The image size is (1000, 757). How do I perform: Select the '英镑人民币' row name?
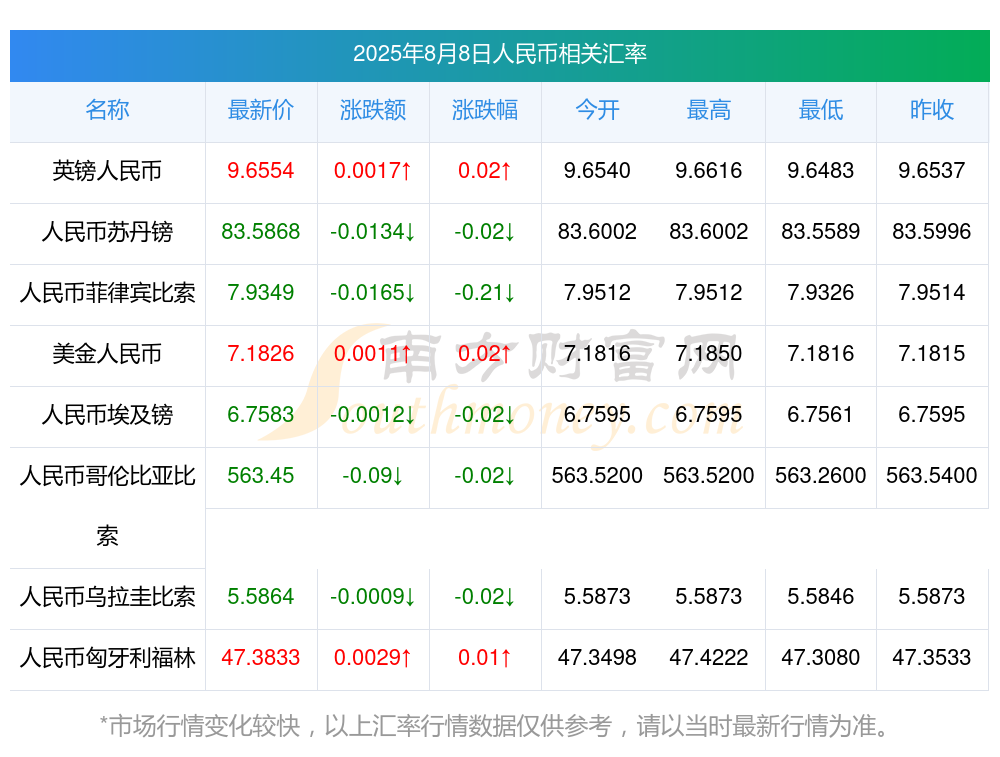107,171
